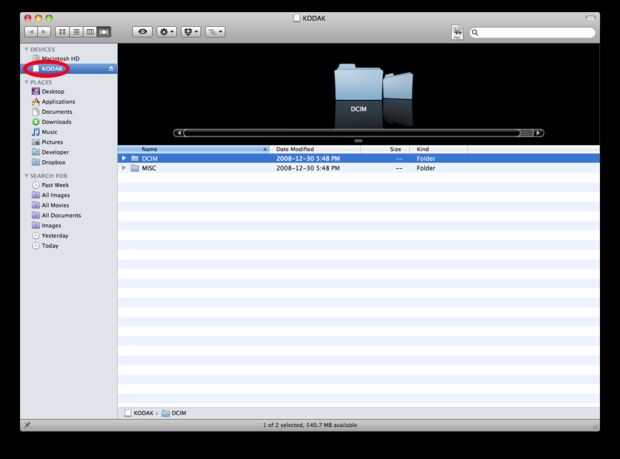The height and width of the screenshot is (459, 620).
Task: Switch to column view
Action: point(90,32)
